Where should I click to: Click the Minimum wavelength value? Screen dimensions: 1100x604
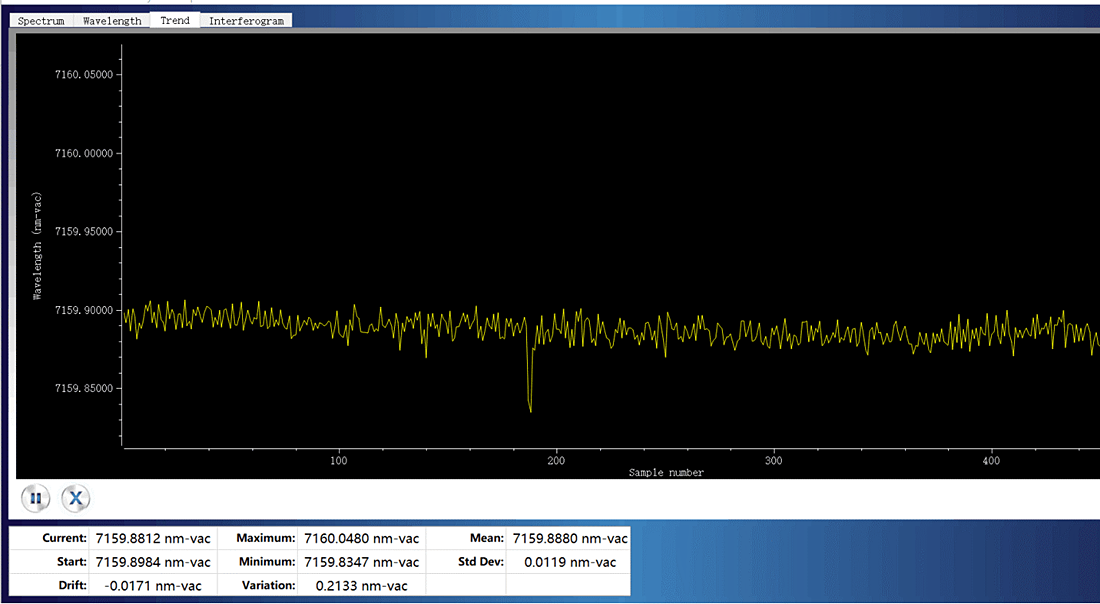(x=362, y=562)
